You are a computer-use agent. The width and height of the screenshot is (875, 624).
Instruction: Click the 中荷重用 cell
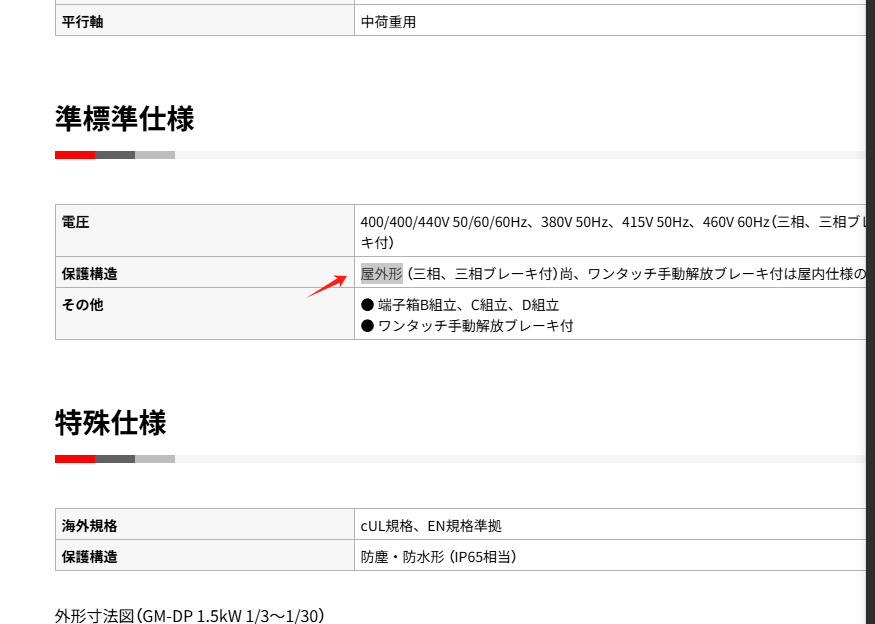click(388, 22)
